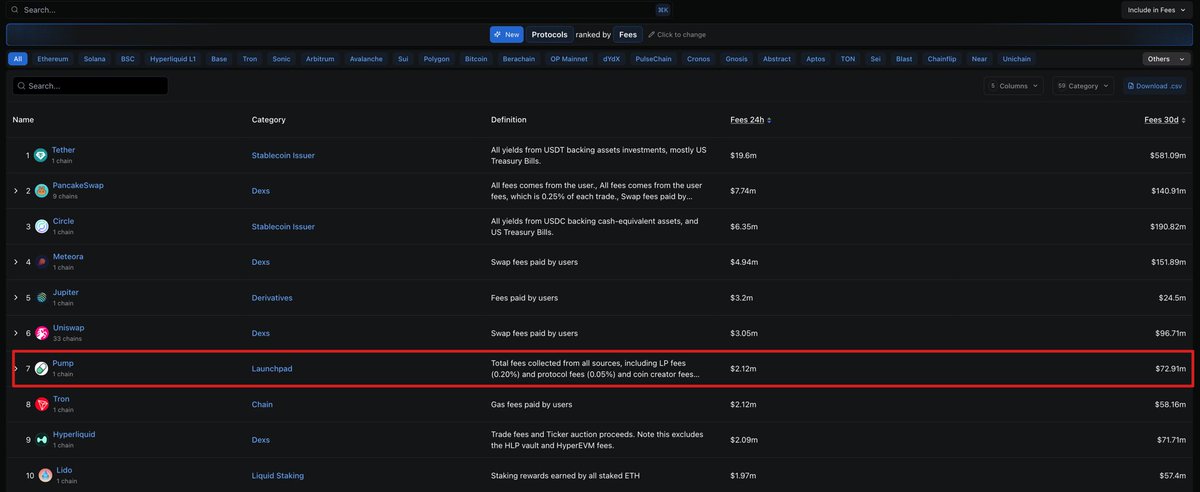Image resolution: width=1200 pixels, height=492 pixels.
Task: Select the Hyperliquid L1 chain tab
Action: pos(175,59)
